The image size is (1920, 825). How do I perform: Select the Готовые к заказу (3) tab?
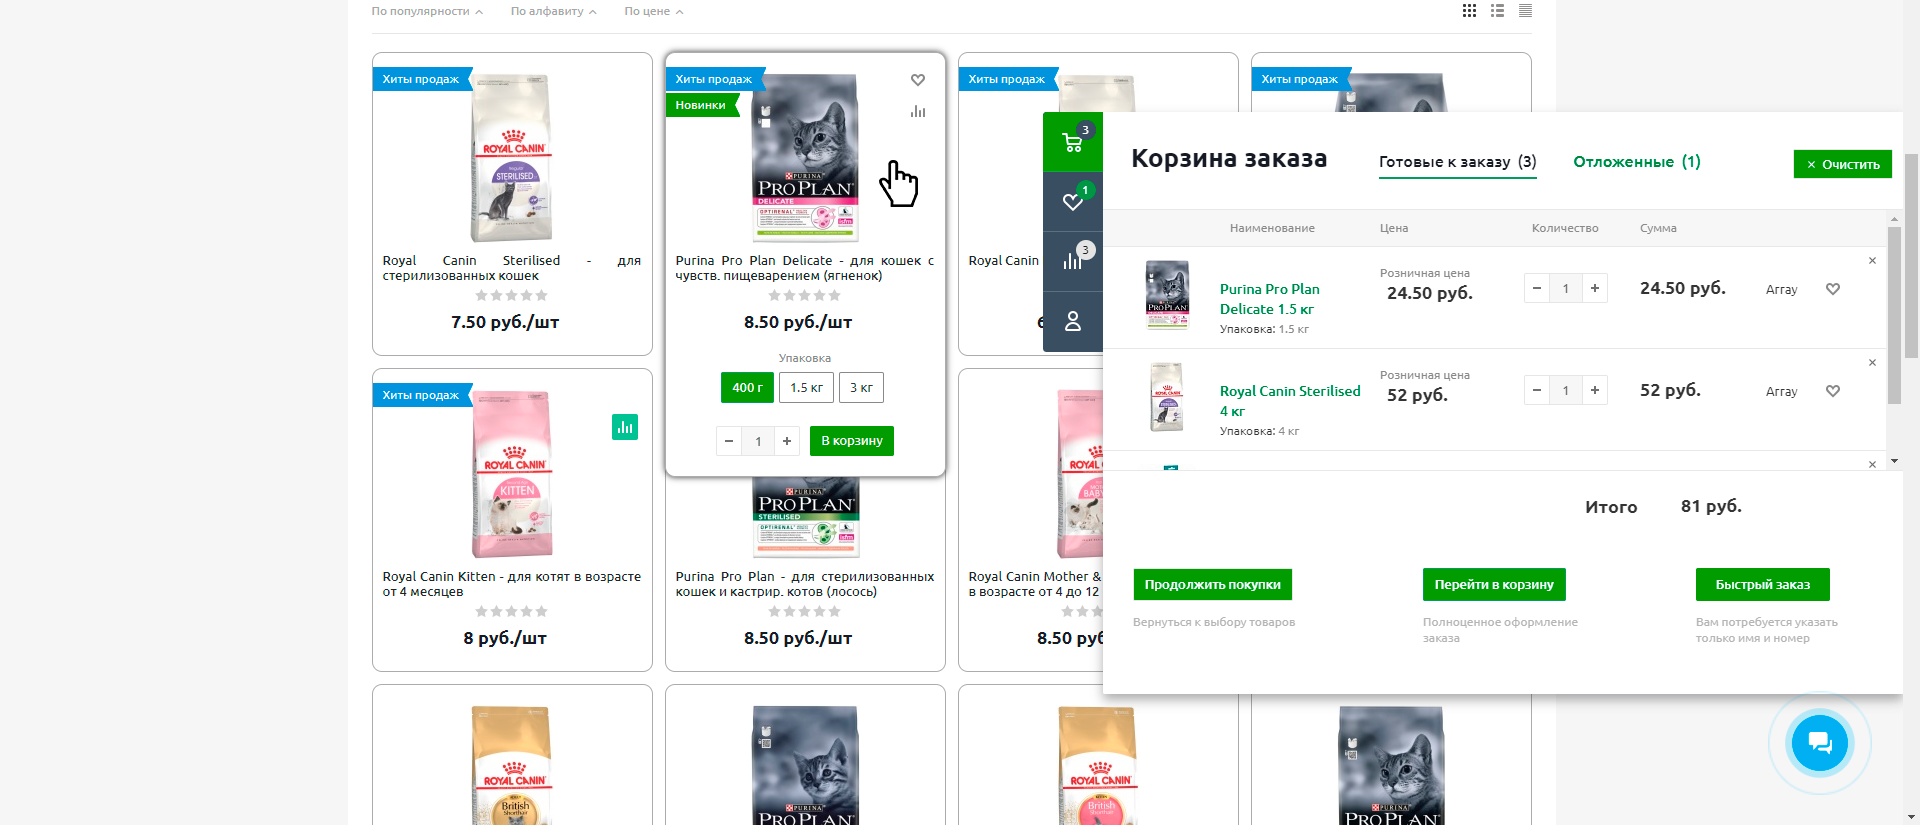pos(1457,162)
